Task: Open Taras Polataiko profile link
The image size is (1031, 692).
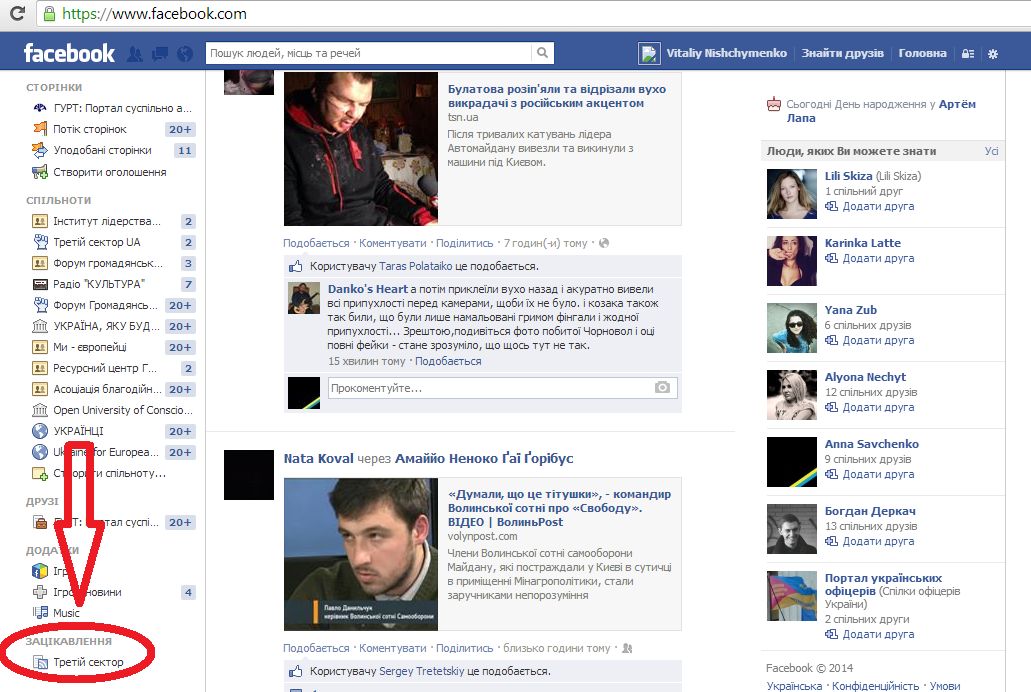Action: click(416, 266)
